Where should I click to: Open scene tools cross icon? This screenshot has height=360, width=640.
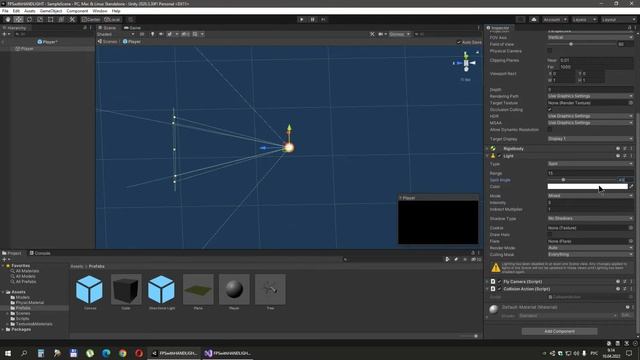click(x=372, y=34)
